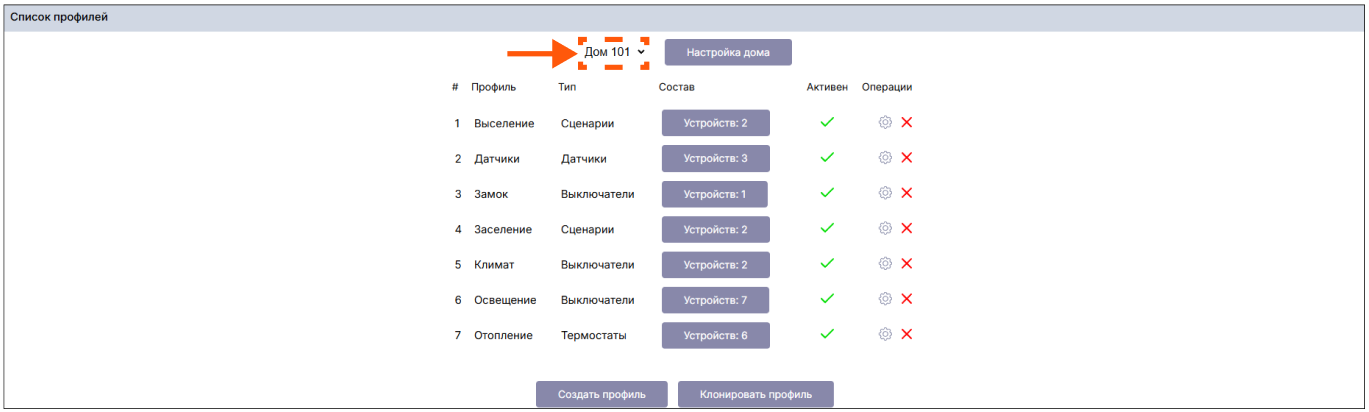Toggle active checkmark for Выселение profile
The width and height of the screenshot is (1369, 412).
827,122
